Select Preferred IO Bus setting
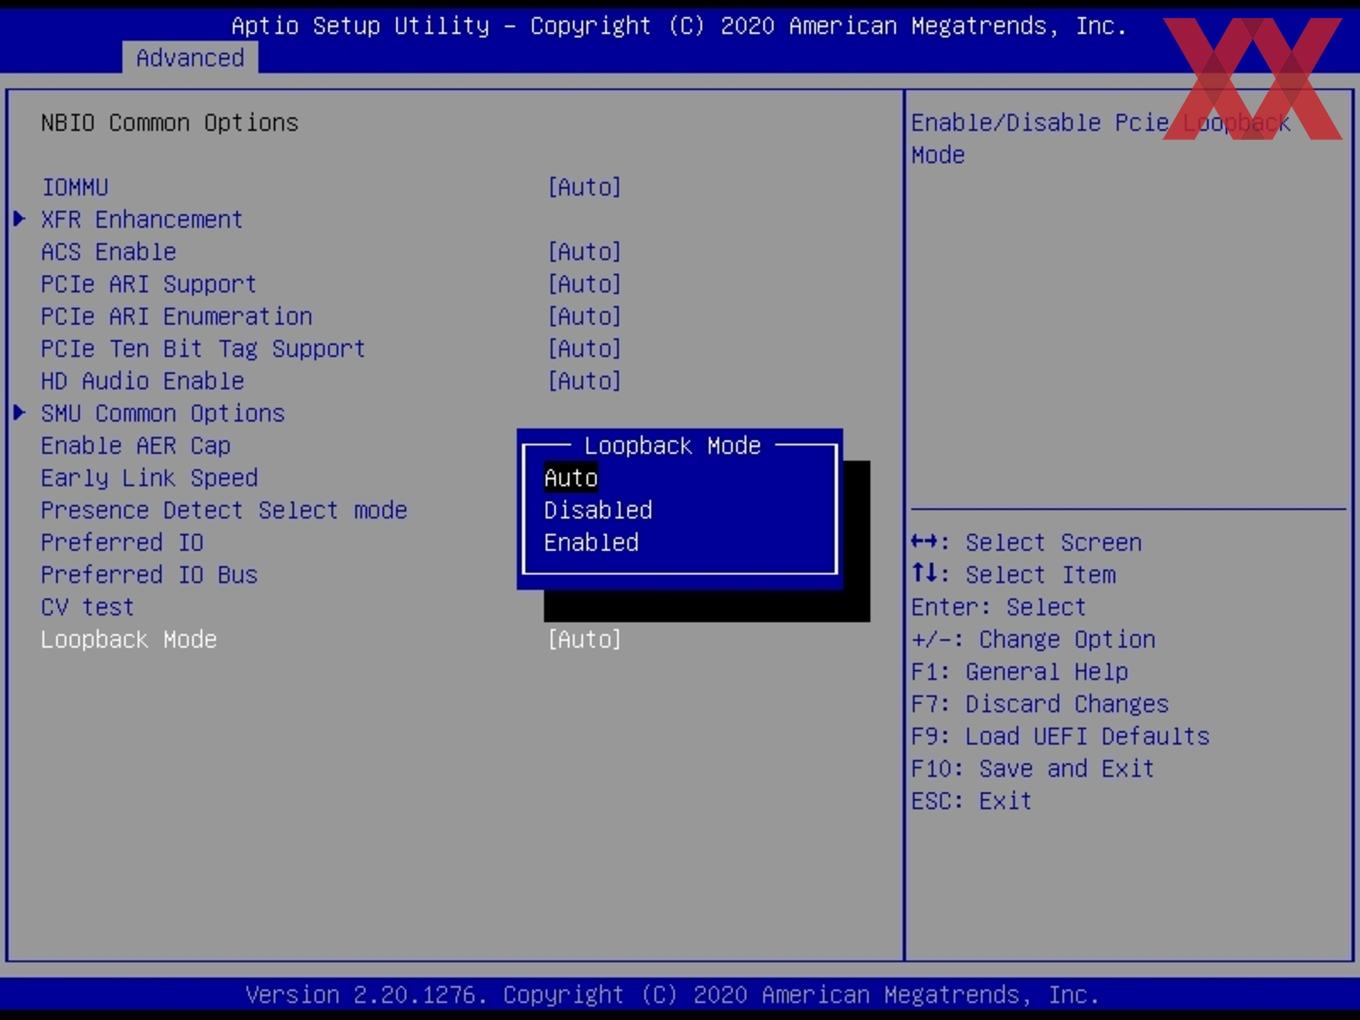The width and height of the screenshot is (1360, 1020). pos(150,574)
